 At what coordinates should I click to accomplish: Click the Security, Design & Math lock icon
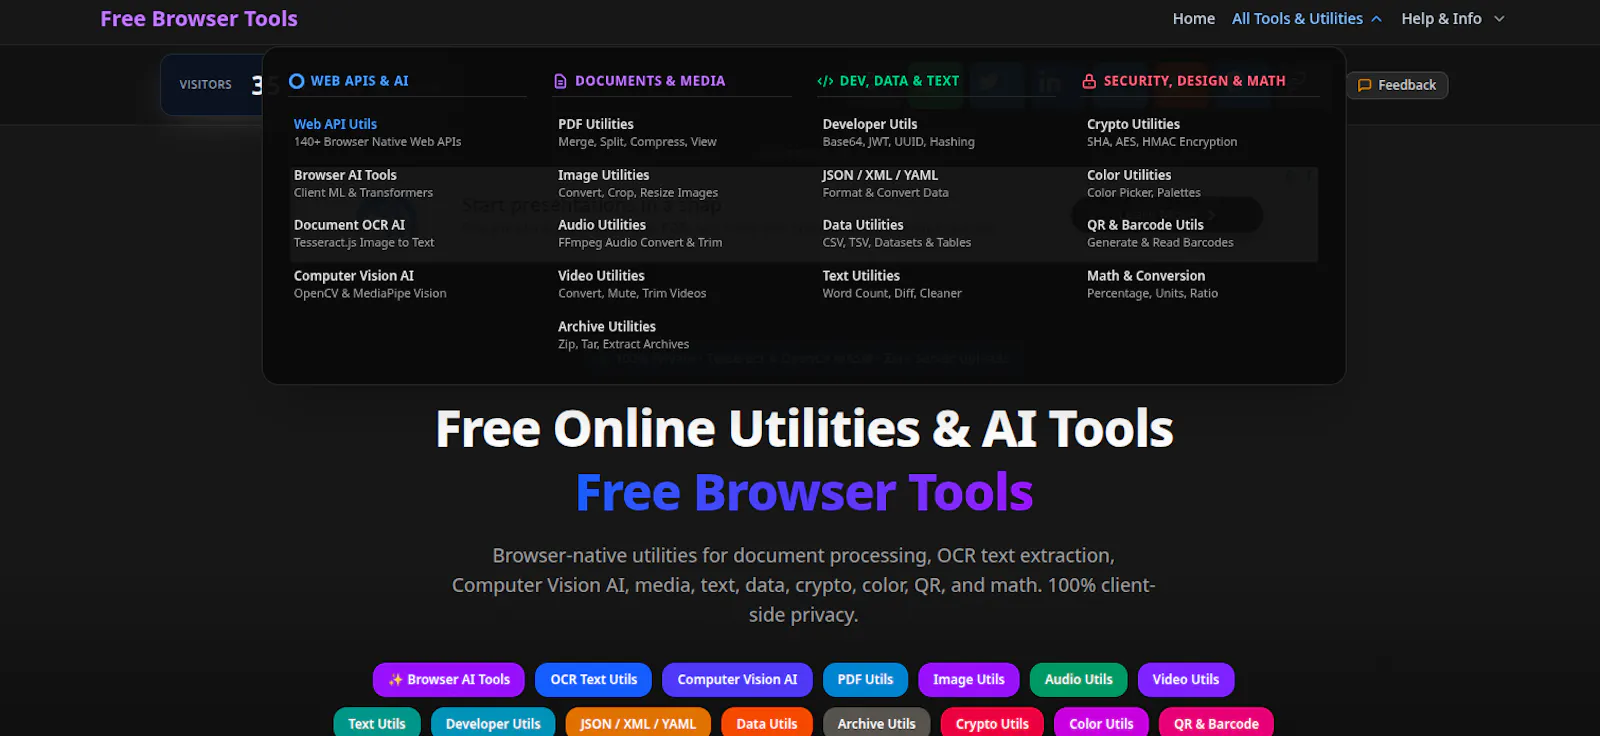click(1089, 81)
